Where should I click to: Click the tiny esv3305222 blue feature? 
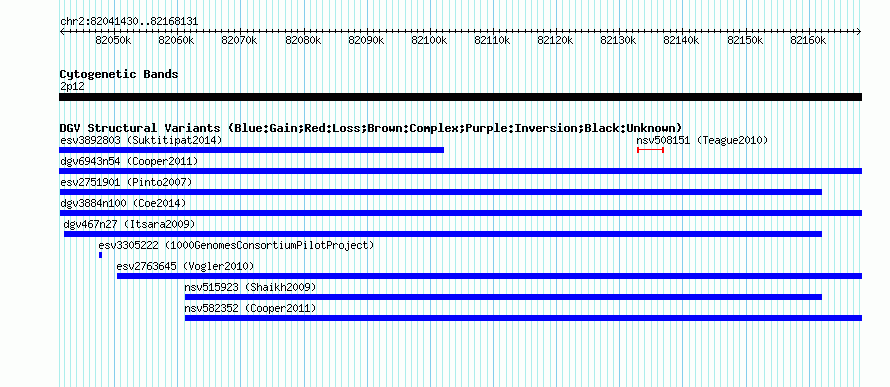coord(100,255)
